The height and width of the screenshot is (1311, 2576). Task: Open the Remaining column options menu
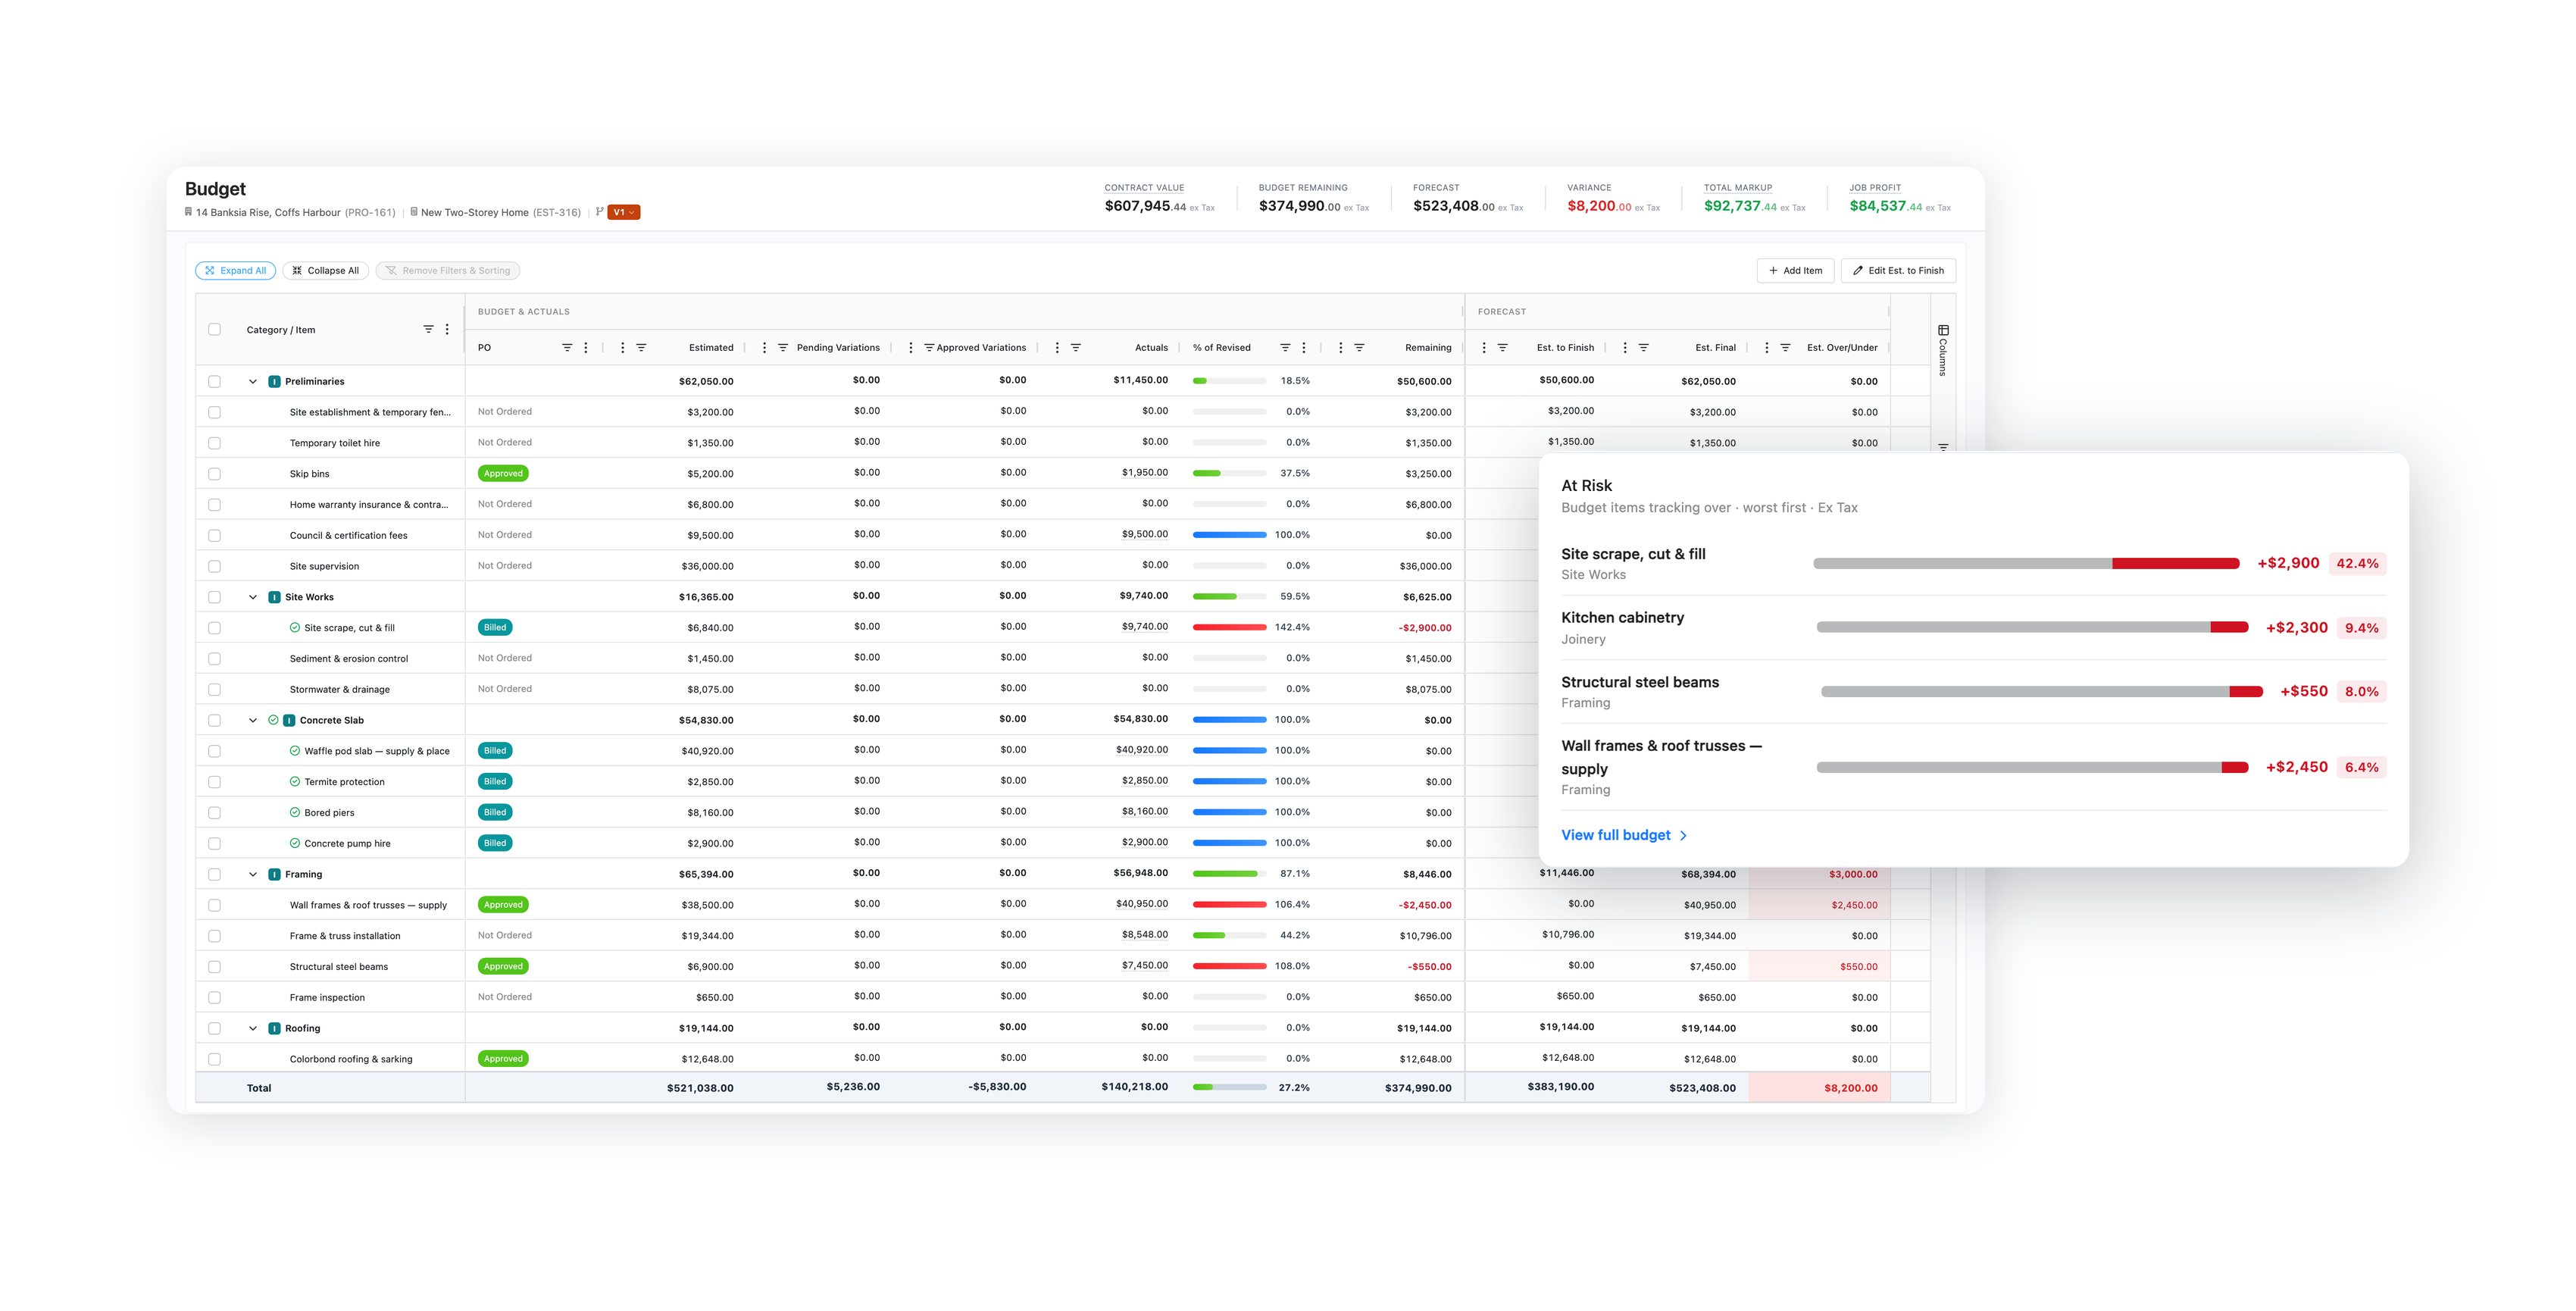1340,347
